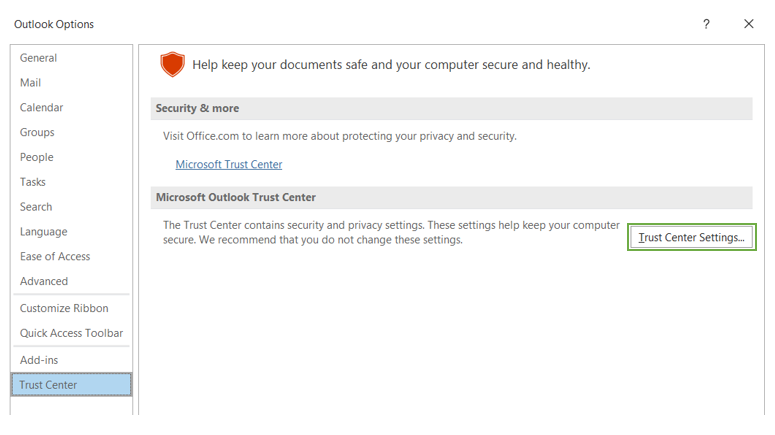Click the Help question mark icon
The image size is (775, 435).
click(x=706, y=24)
